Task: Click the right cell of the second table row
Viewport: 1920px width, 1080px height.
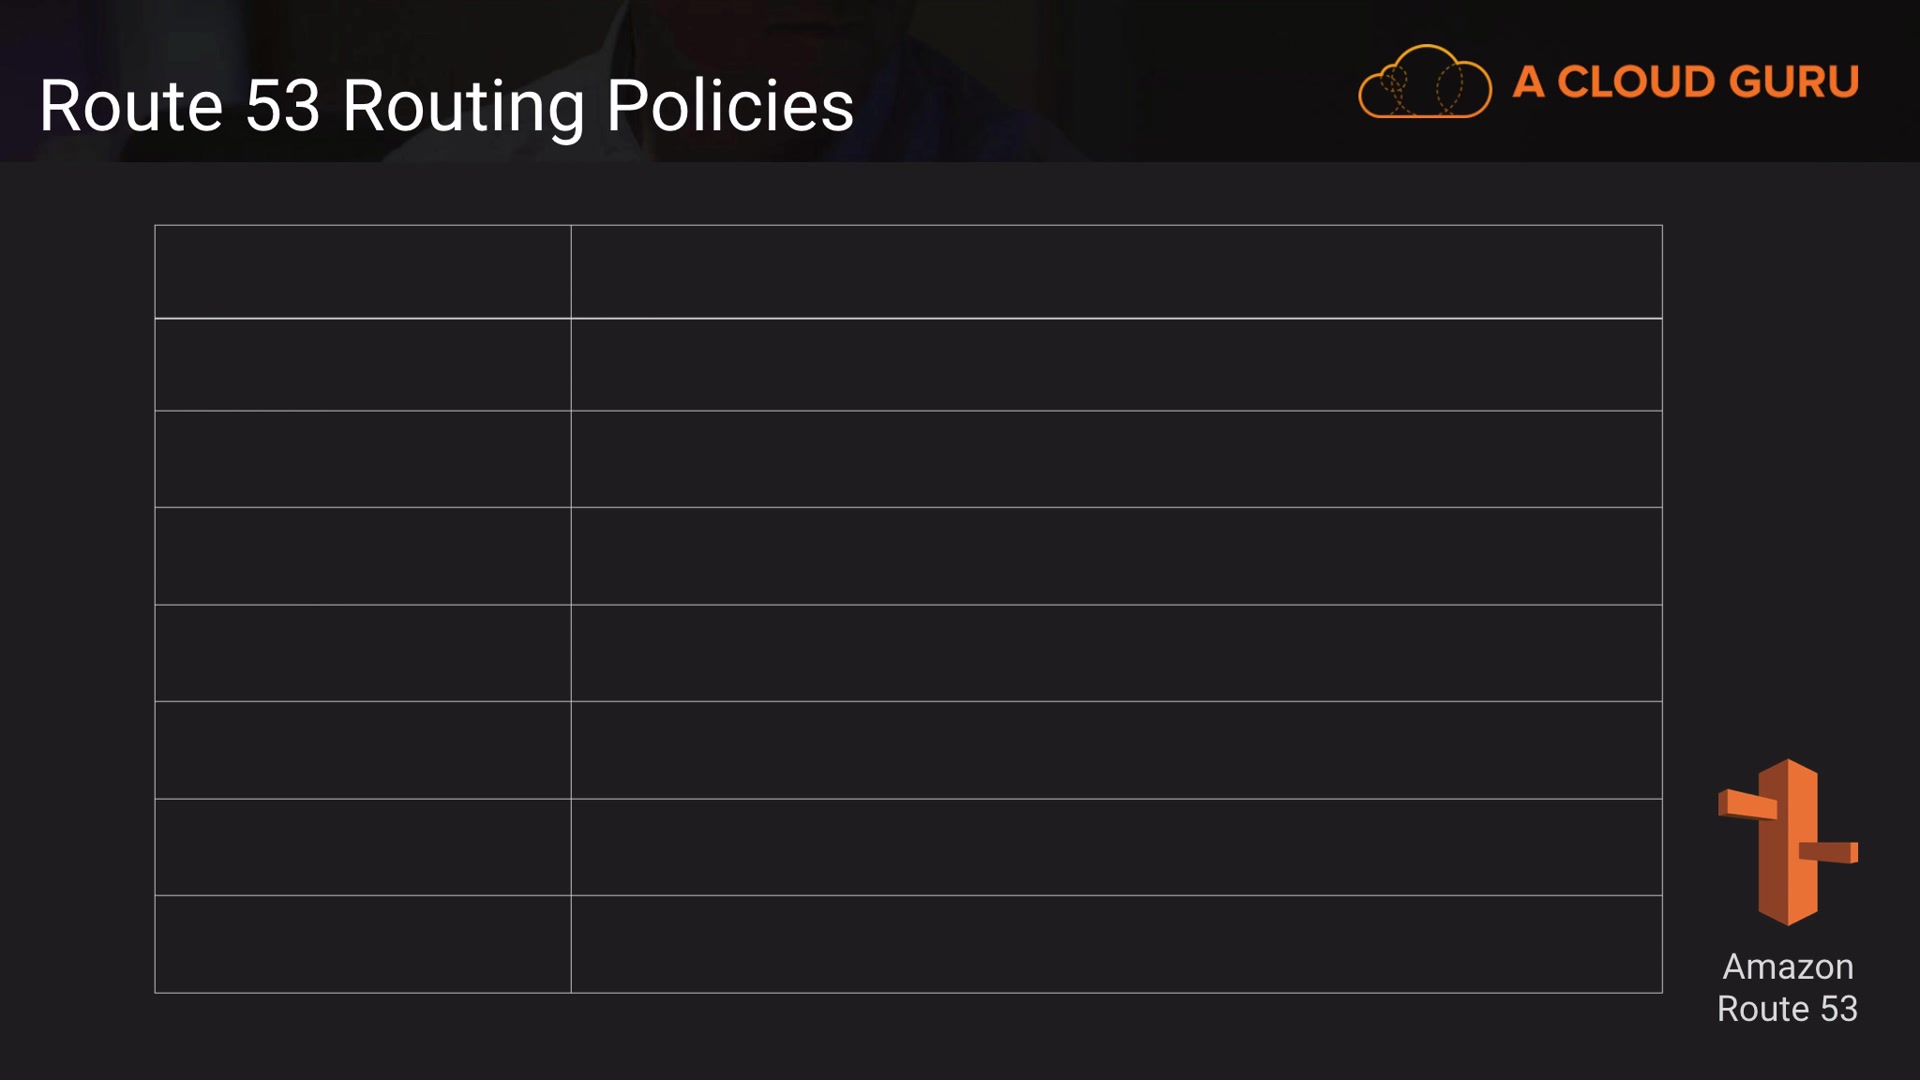Action: pos(1116,365)
